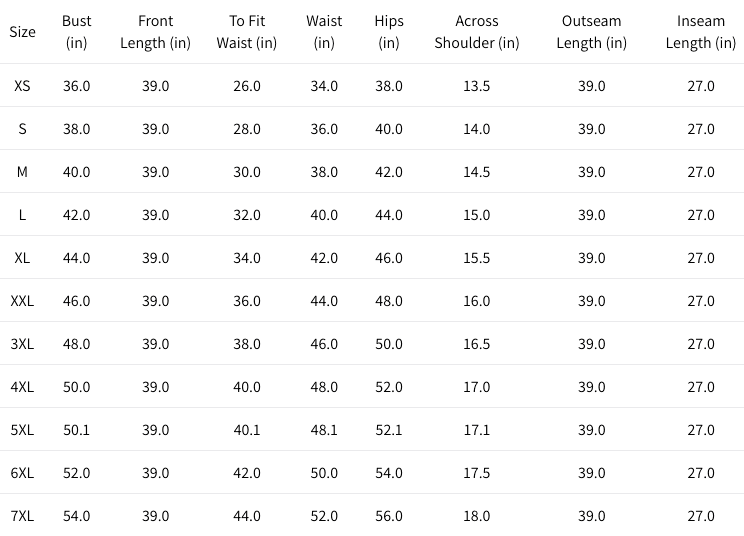The image size is (744, 536).
Task: Select the XXL size row label
Action: click(22, 301)
